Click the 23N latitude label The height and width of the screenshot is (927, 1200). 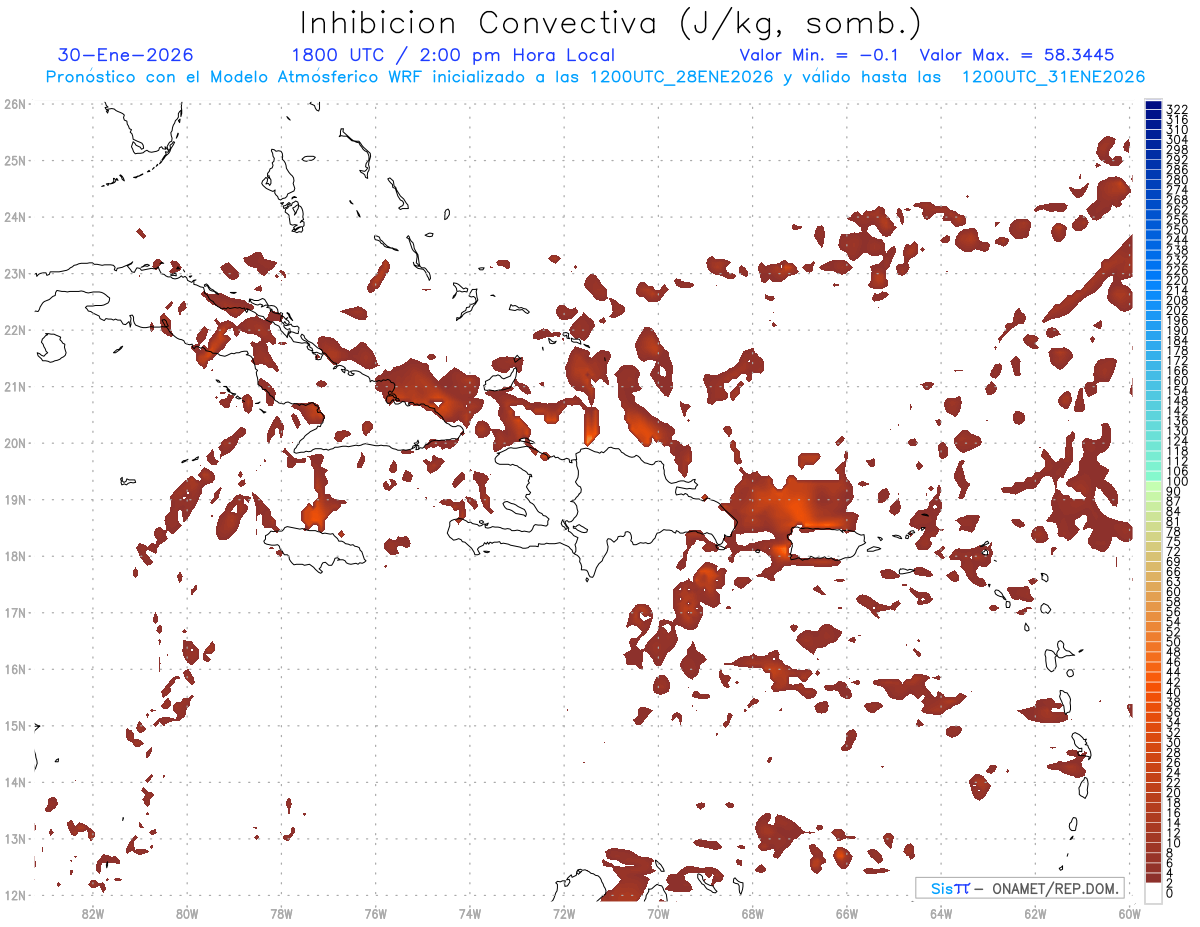click(15, 273)
